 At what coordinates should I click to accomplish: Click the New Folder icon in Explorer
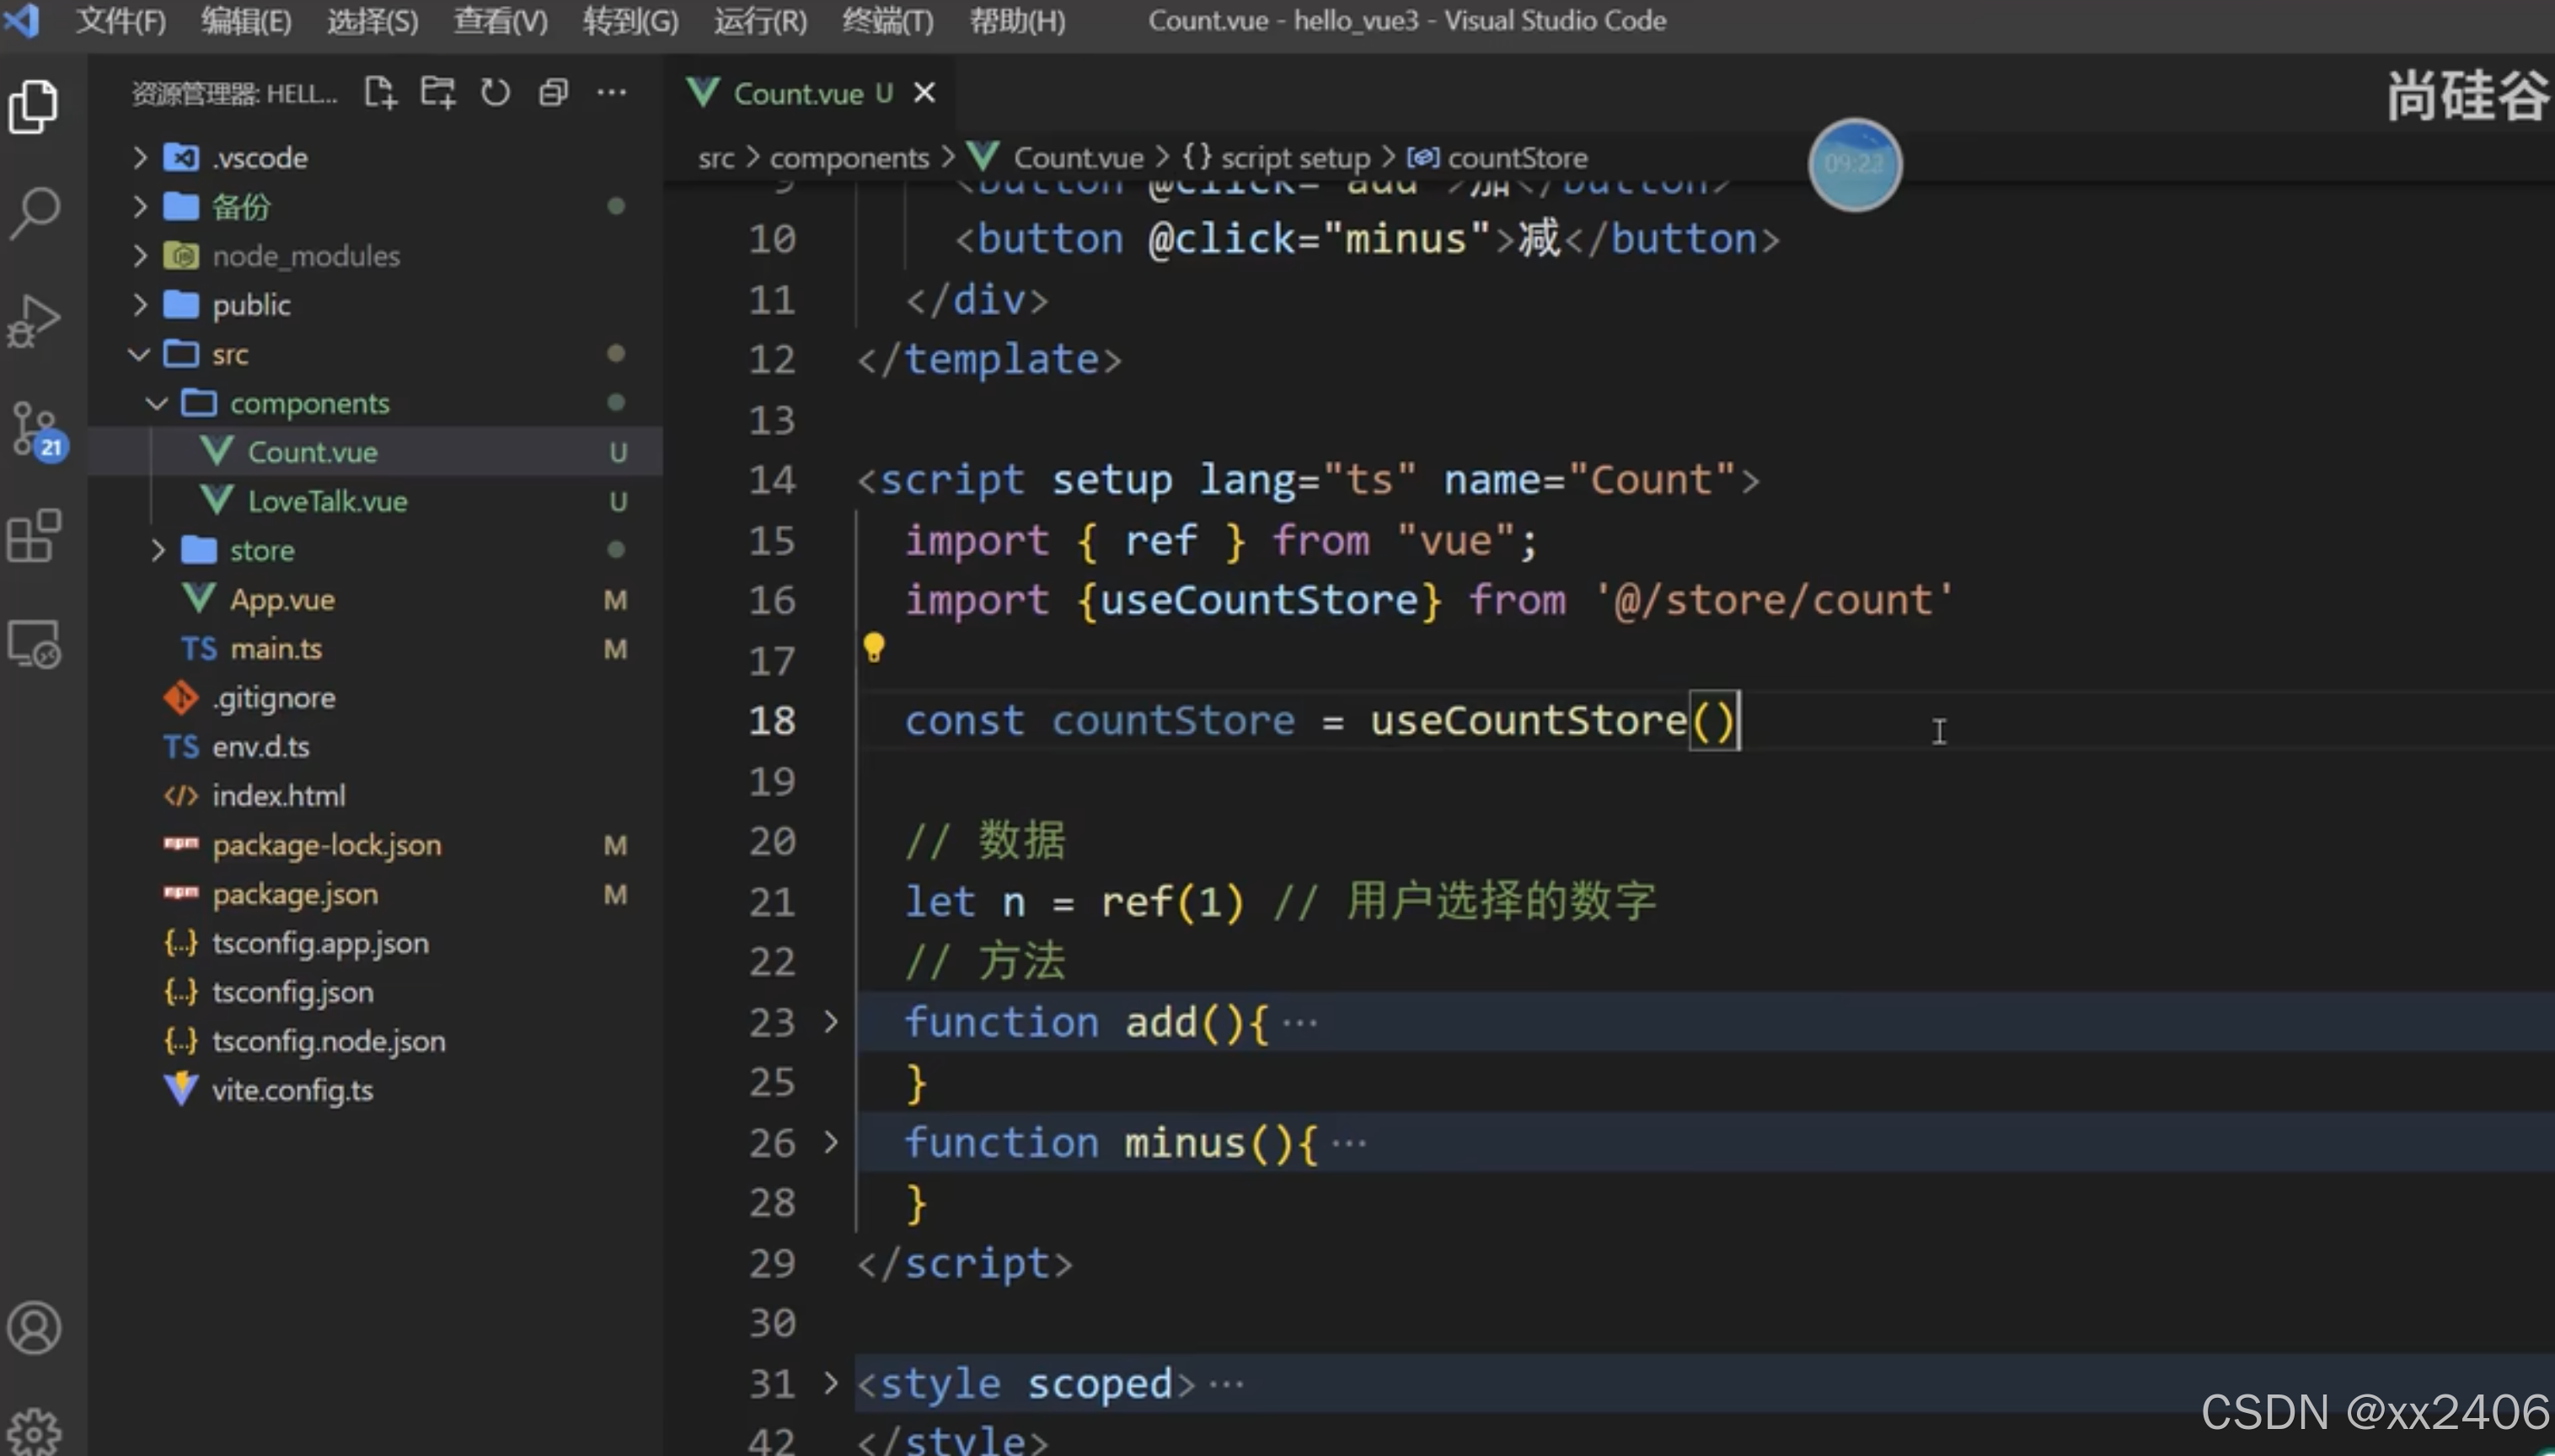pos(438,92)
